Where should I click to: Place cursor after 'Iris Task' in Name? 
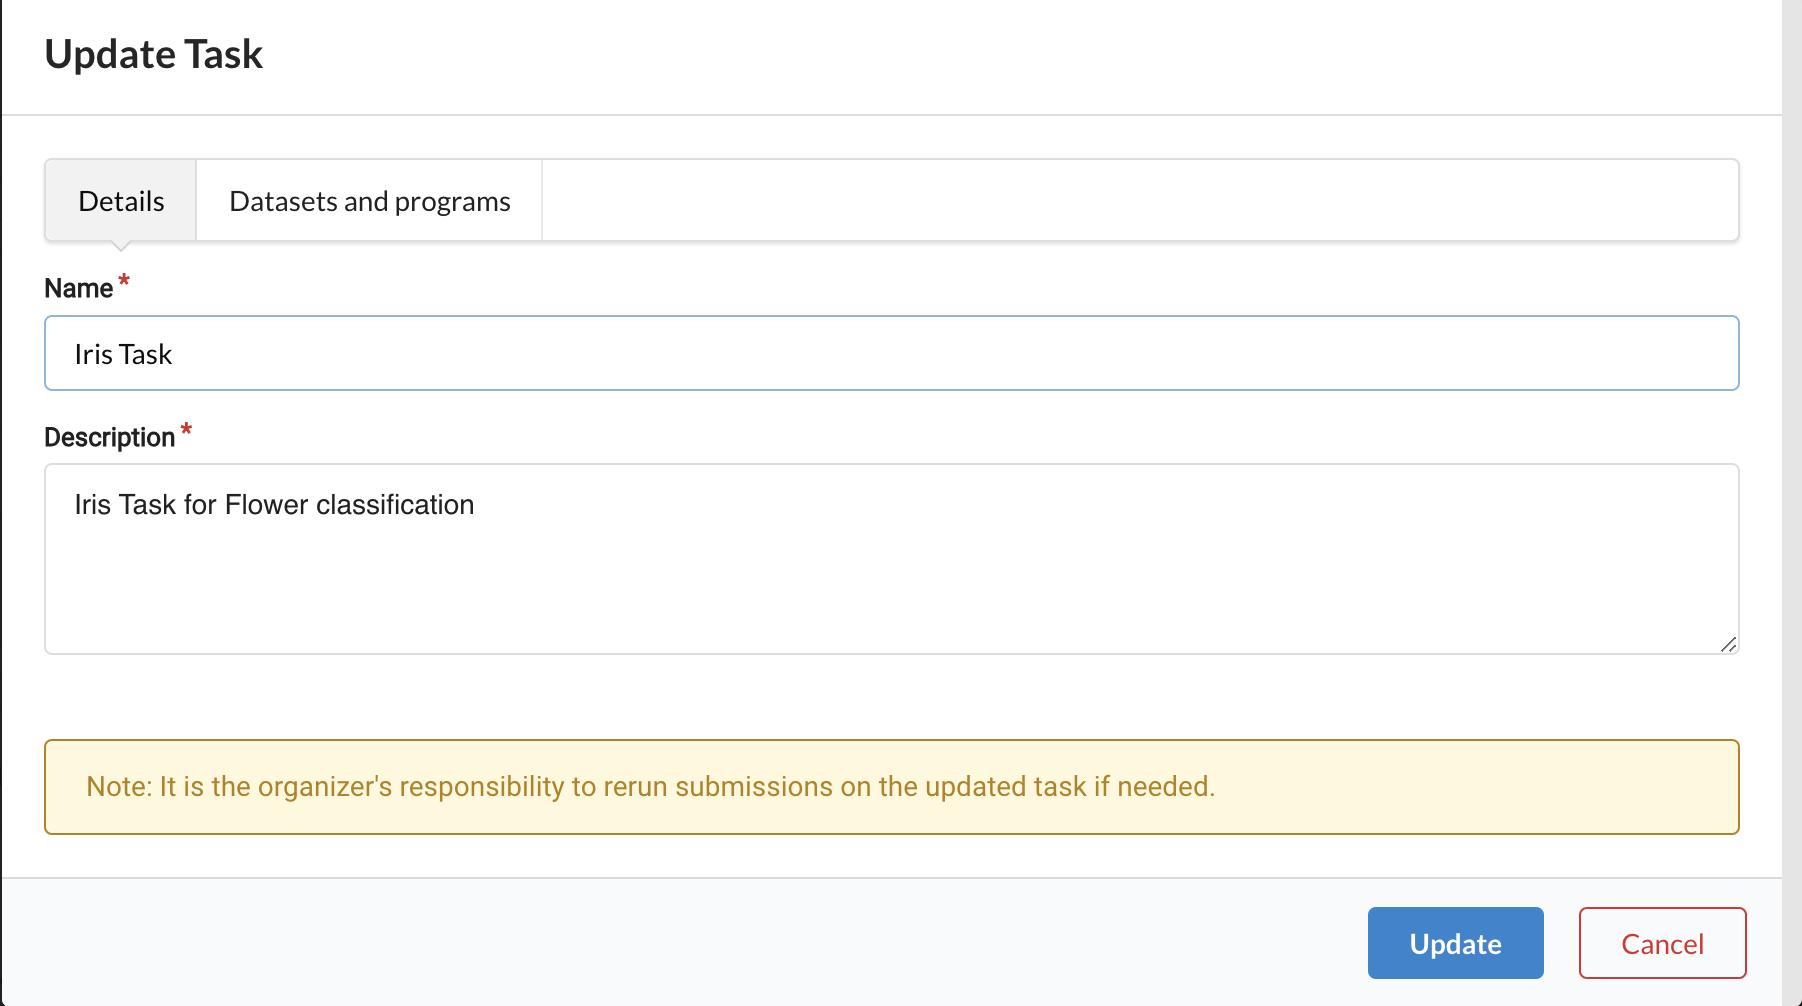coord(174,355)
